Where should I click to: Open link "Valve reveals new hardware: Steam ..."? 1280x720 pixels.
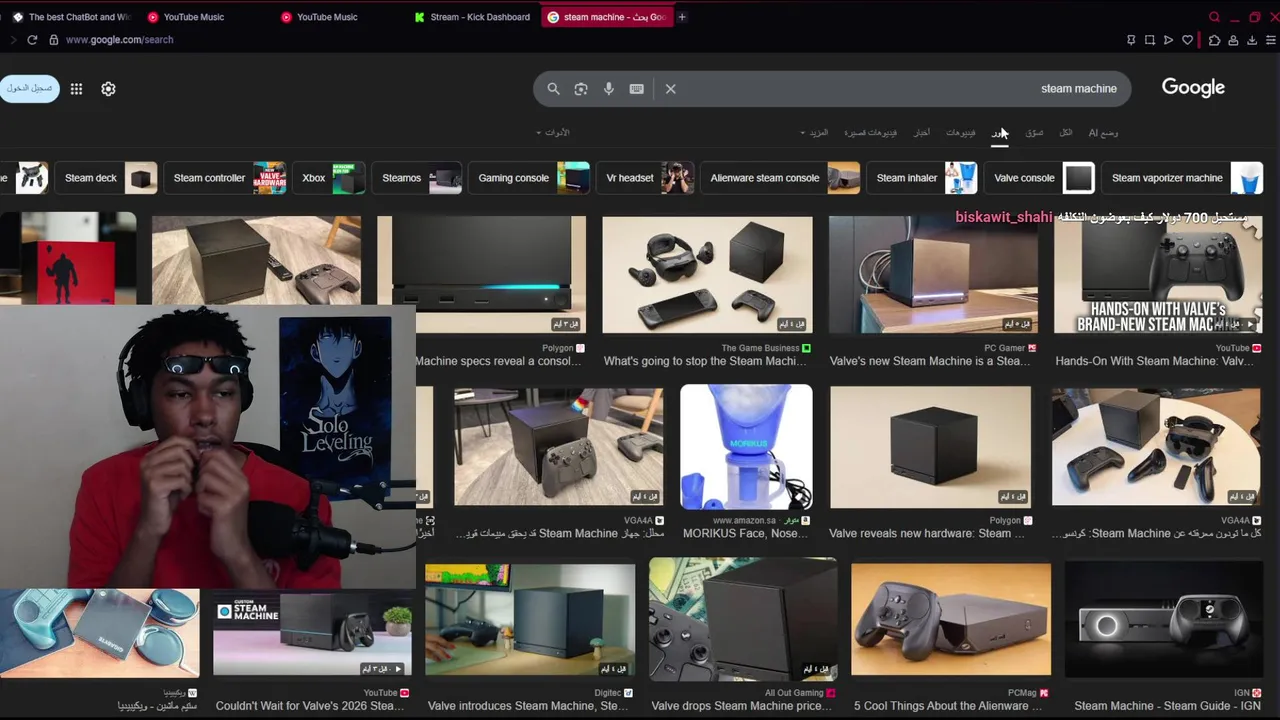pyautogui.click(x=927, y=534)
